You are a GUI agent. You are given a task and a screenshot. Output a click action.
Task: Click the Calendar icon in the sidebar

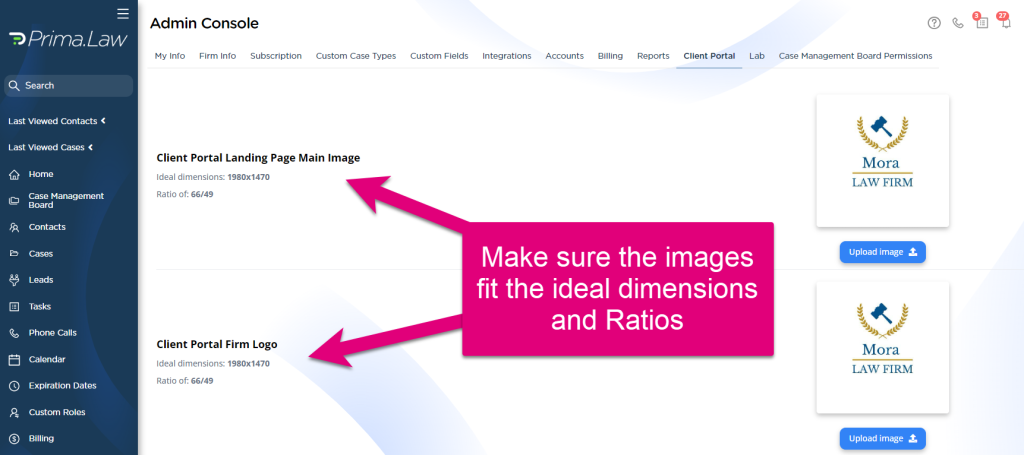14,360
